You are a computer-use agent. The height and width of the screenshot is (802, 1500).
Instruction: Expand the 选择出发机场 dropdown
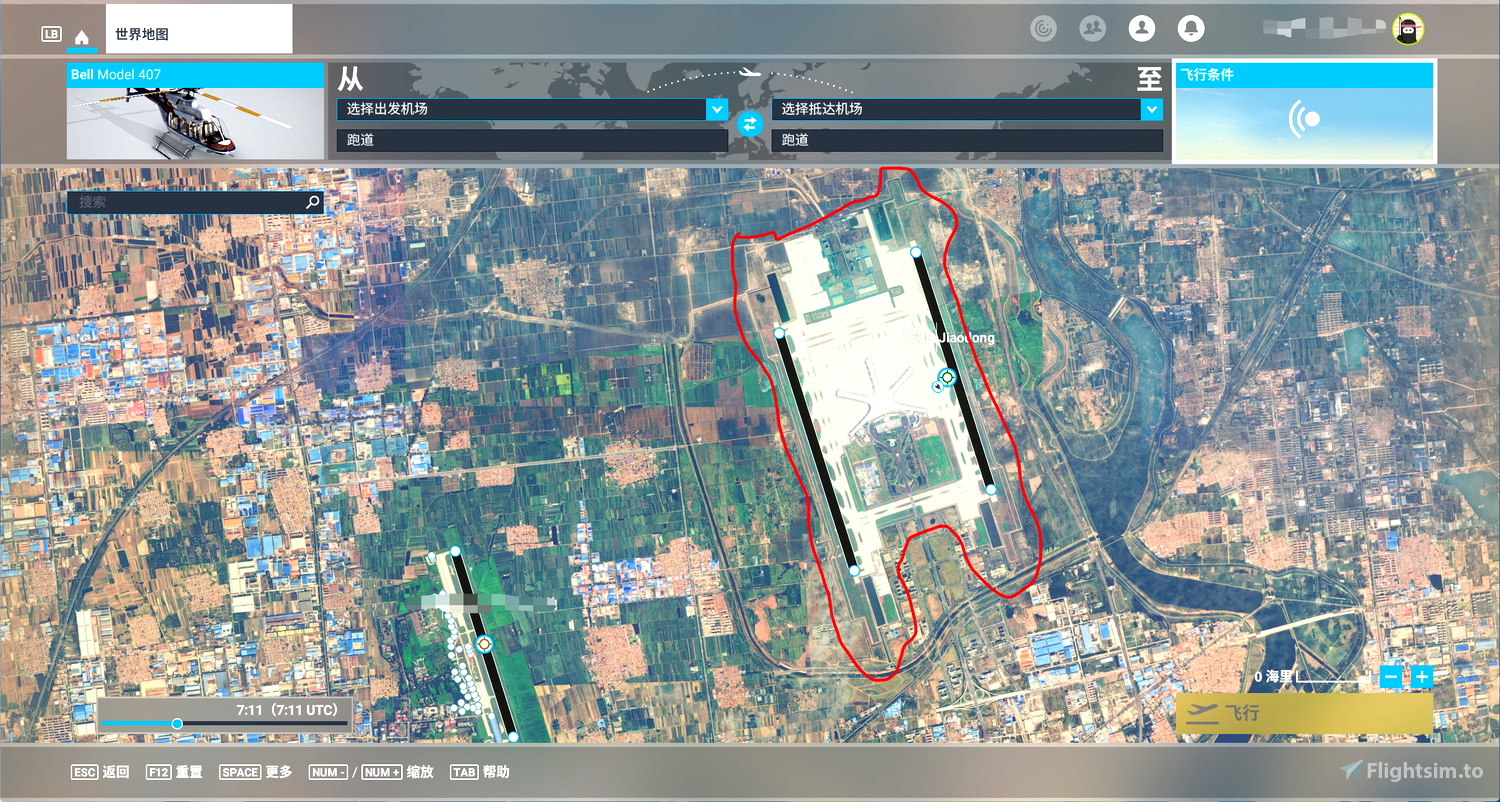pyautogui.click(x=716, y=109)
